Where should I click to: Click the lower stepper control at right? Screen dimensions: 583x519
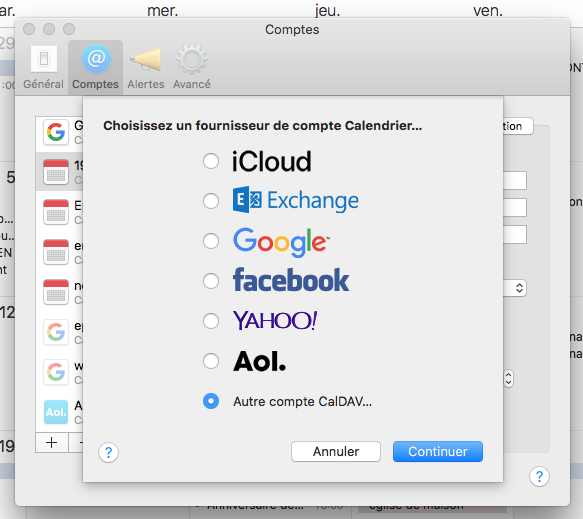(509, 379)
